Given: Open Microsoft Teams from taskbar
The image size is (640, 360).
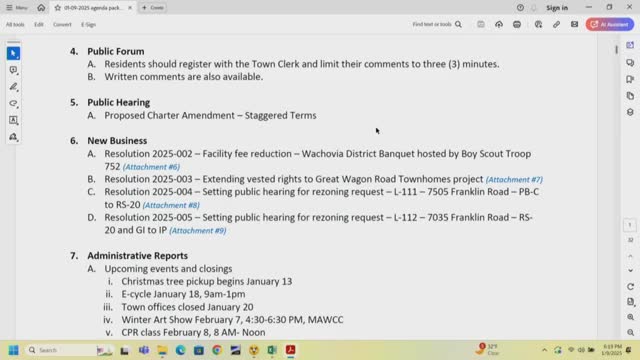Looking at the screenshot, I should click(x=144, y=350).
